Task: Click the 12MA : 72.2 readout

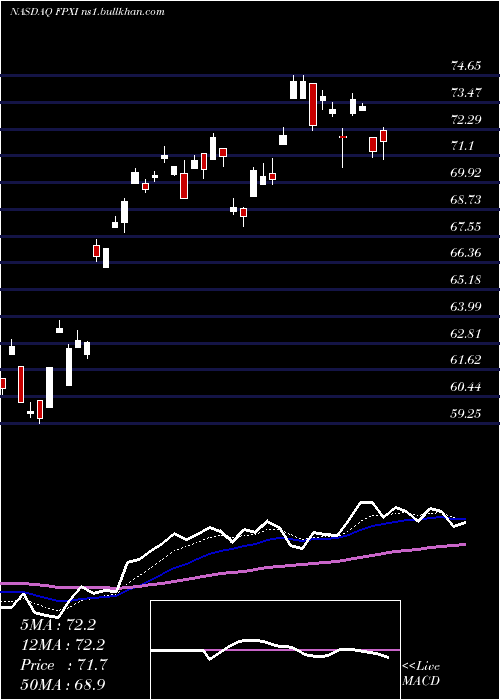Action: point(63,645)
